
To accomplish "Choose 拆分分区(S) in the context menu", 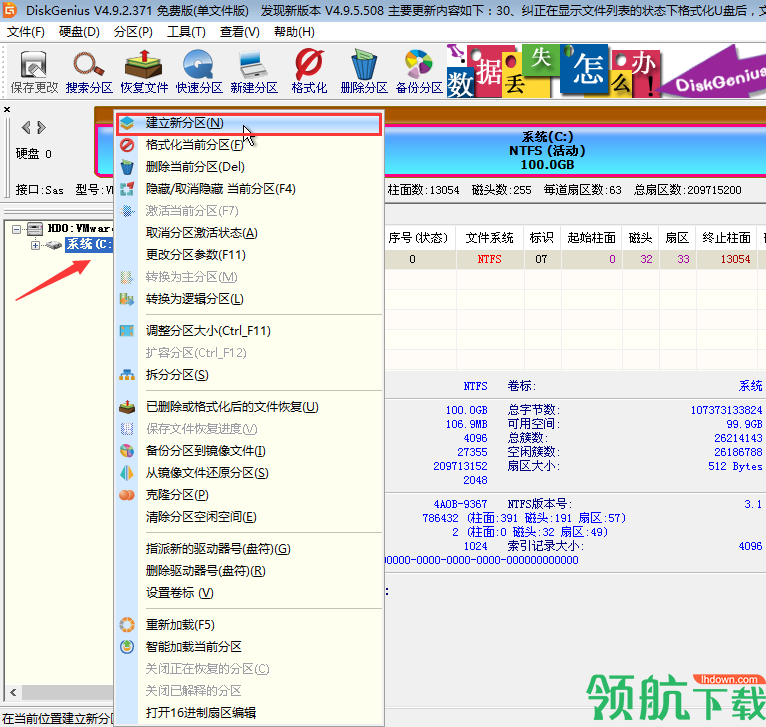I will click(x=249, y=375).
